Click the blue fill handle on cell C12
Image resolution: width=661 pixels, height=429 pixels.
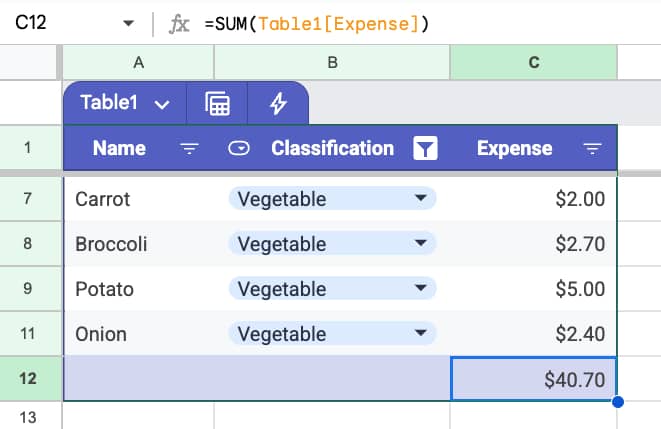(x=617, y=402)
